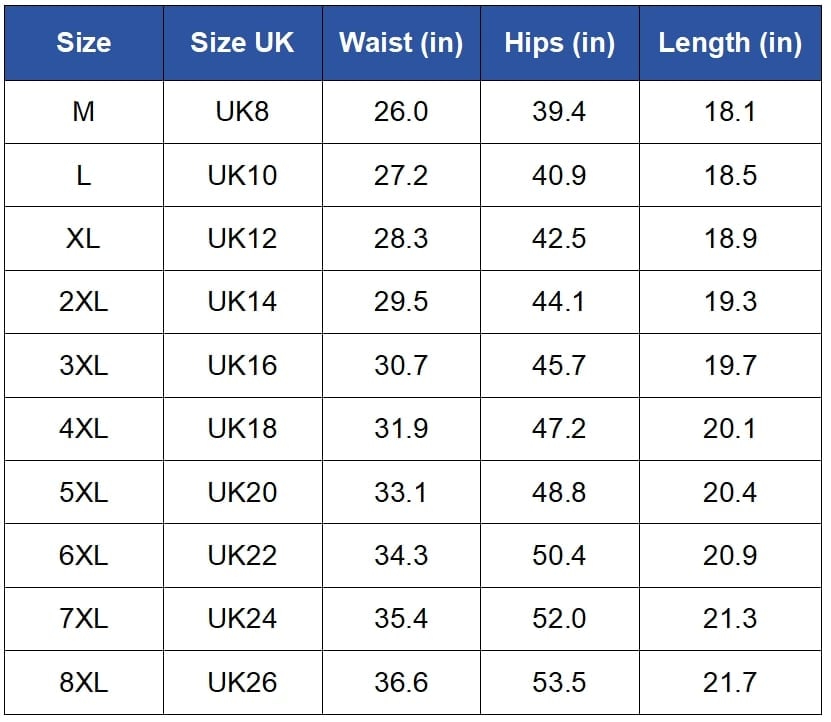The image size is (831, 722).
Task: Select the Hips (in) column header
Action: [559, 43]
